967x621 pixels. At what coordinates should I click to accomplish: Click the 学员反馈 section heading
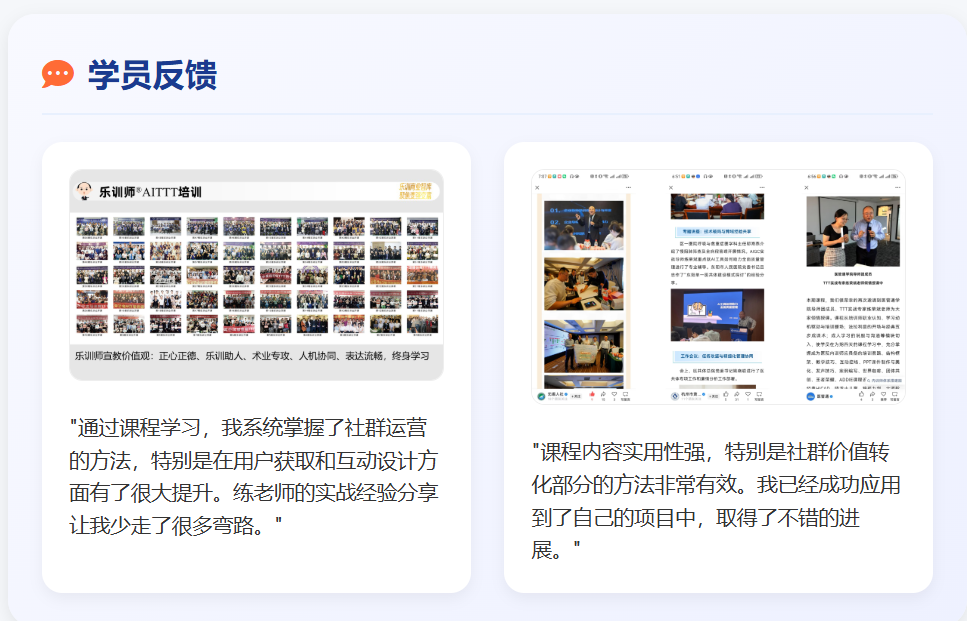152,75
